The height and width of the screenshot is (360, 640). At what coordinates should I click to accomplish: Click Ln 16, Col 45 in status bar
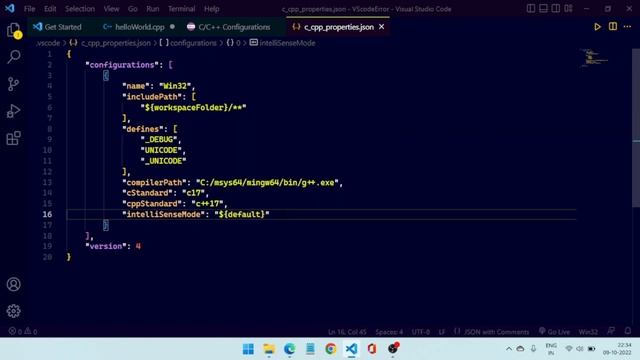point(347,332)
